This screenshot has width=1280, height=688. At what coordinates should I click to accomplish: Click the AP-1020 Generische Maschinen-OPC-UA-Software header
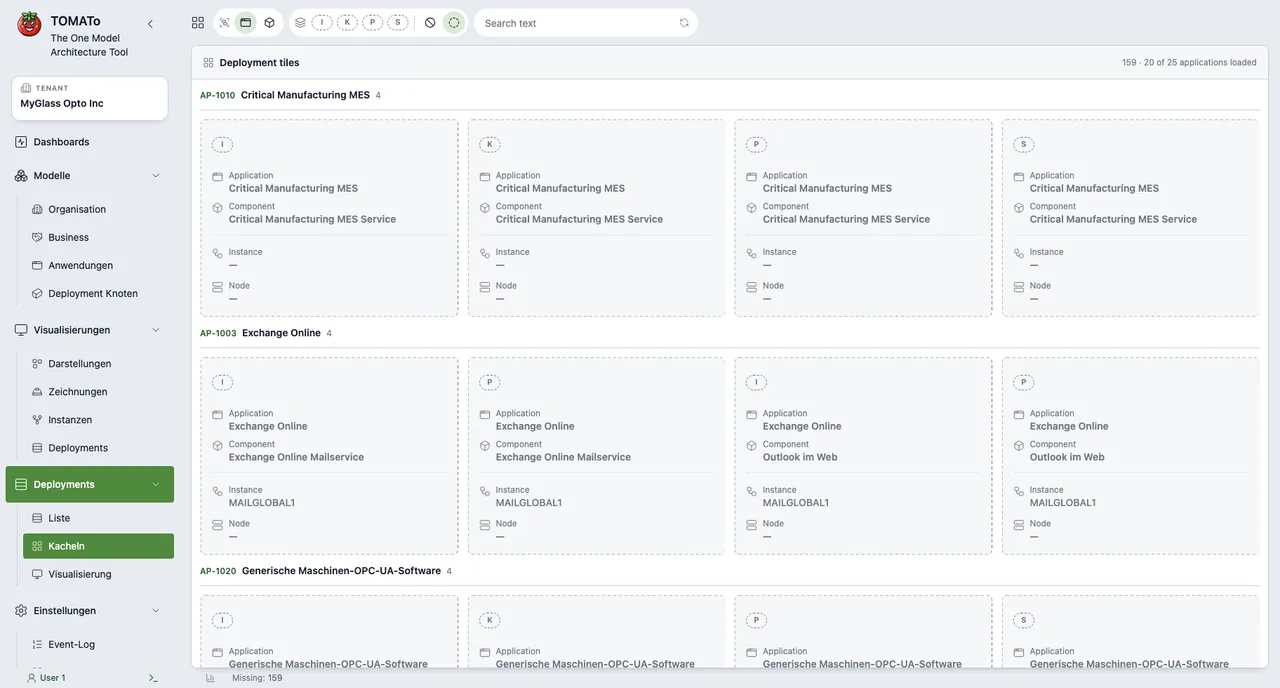pos(326,571)
